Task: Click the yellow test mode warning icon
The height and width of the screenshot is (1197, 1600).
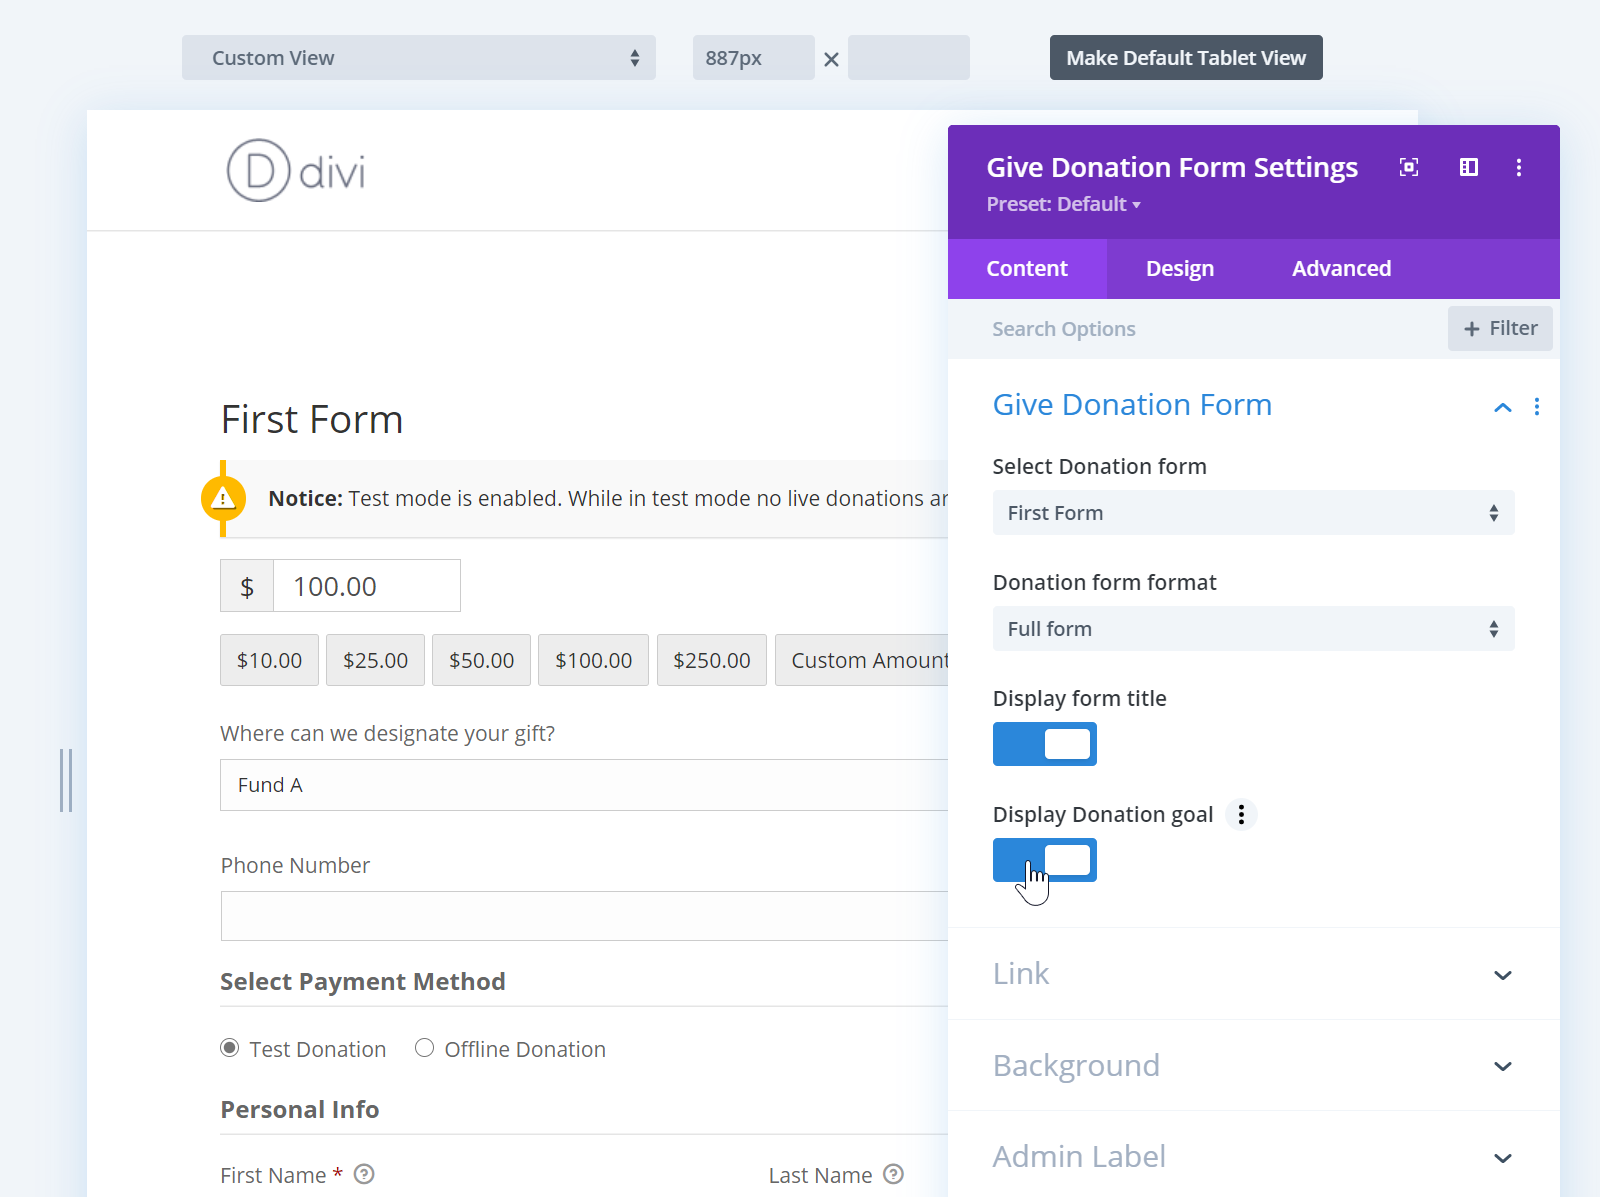Action: point(223,498)
